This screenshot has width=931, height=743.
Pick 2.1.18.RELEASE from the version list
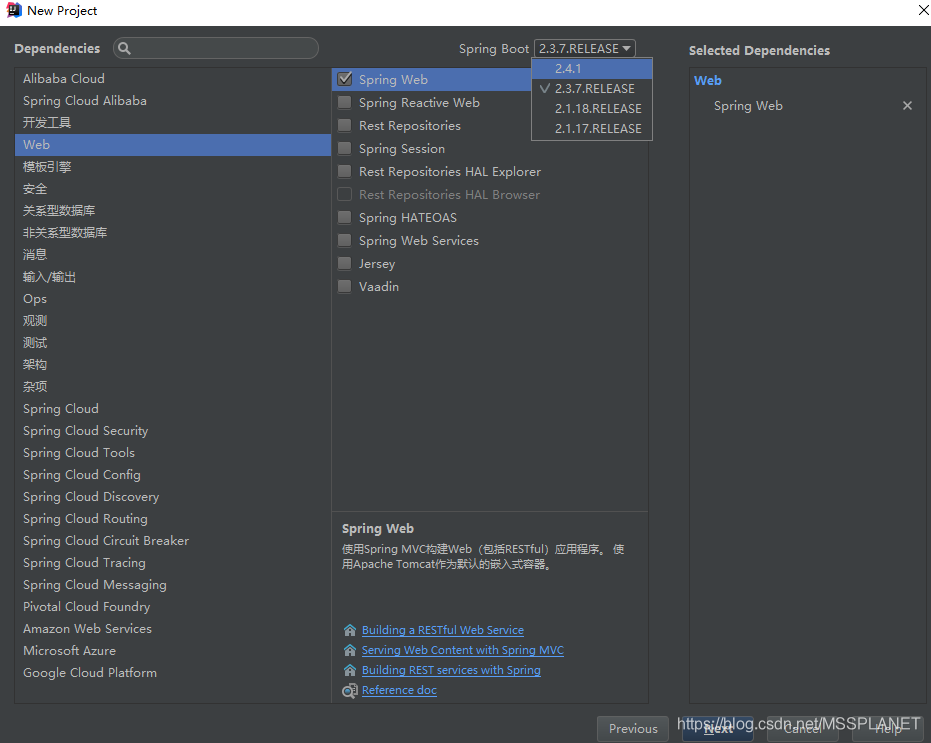click(x=592, y=109)
